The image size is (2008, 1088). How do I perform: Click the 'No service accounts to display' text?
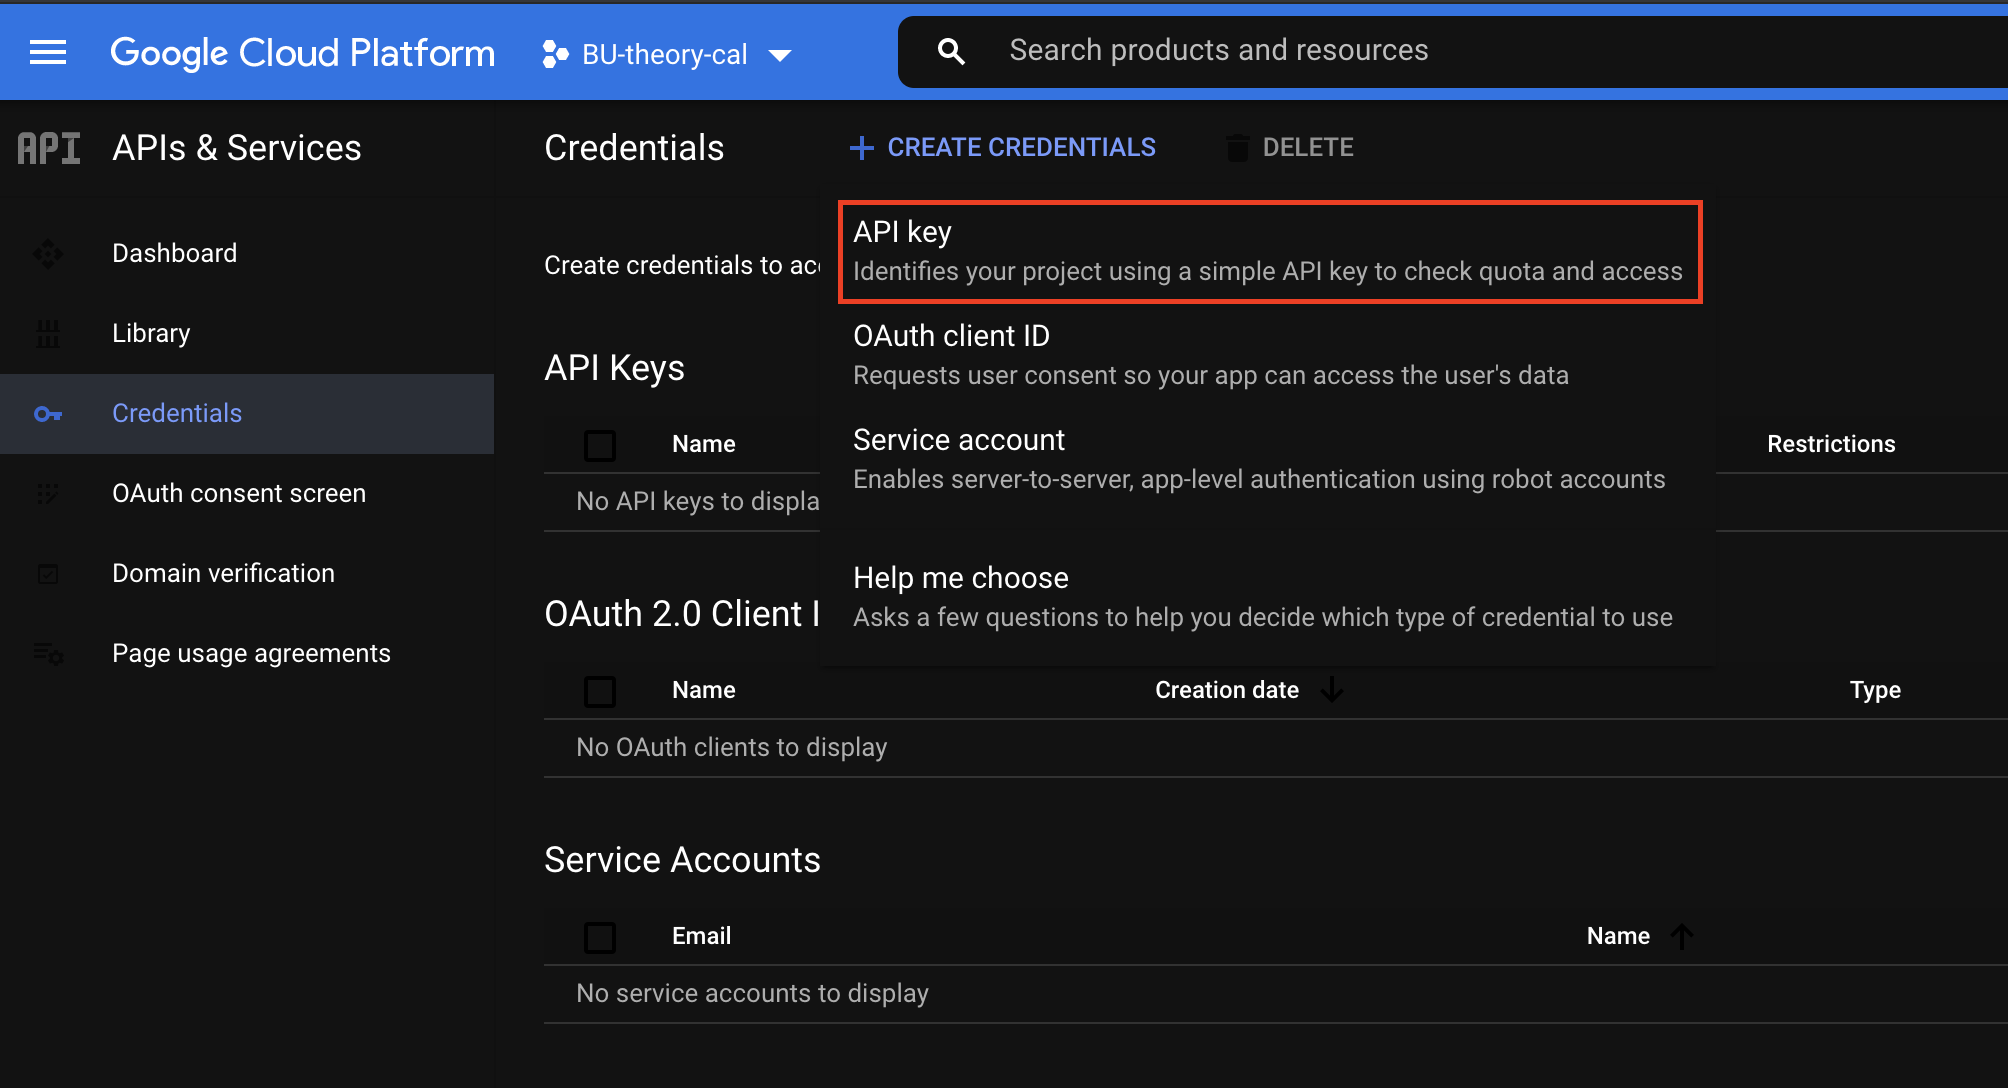pos(753,994)
